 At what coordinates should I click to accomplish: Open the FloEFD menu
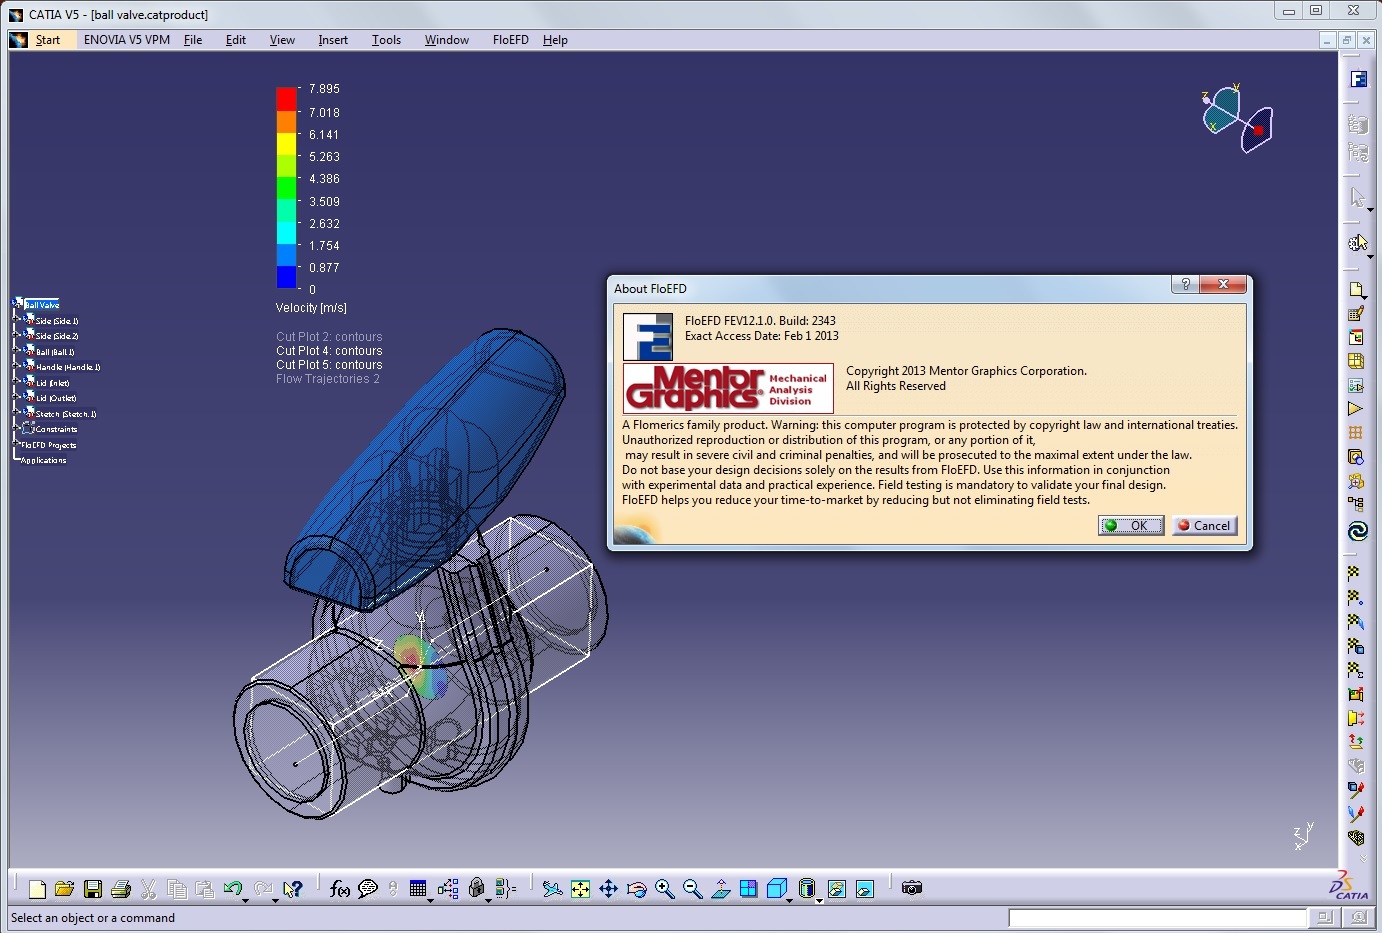[510, 40]
